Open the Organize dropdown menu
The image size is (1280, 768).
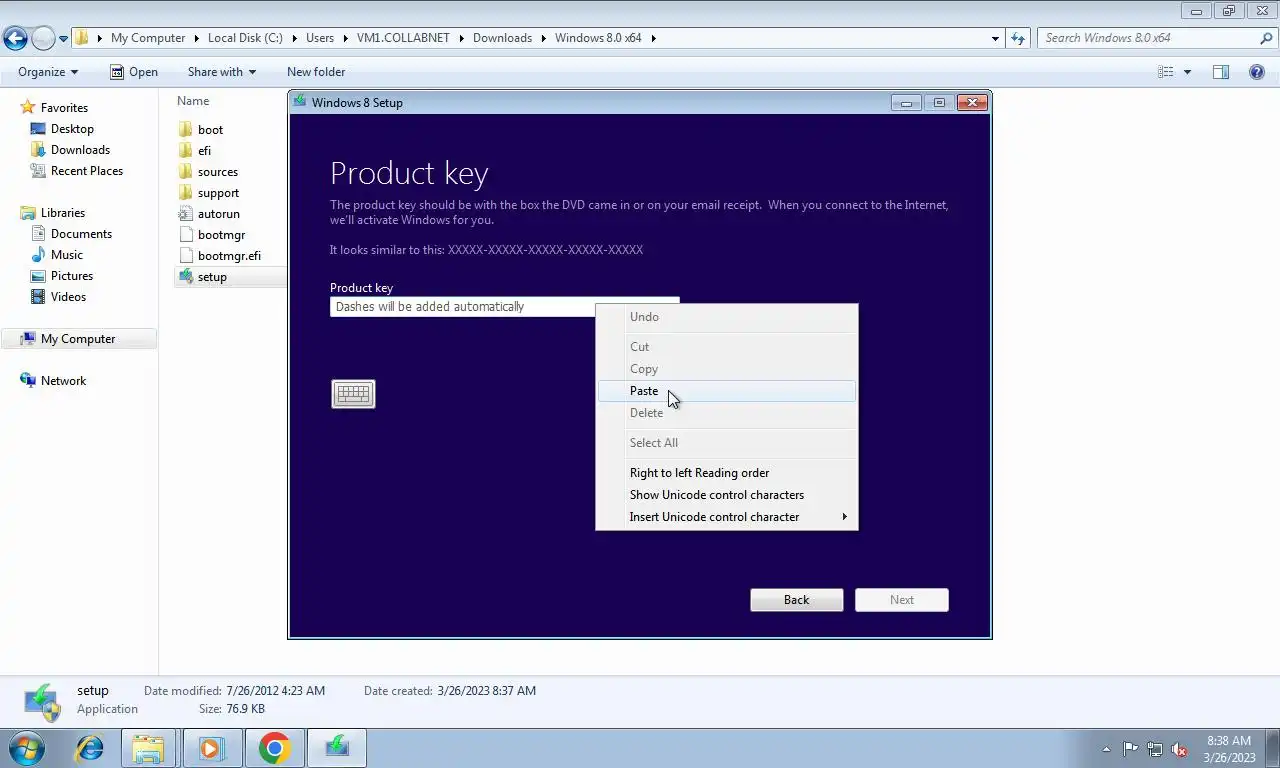pyautogui.click(x=48, y=72)
